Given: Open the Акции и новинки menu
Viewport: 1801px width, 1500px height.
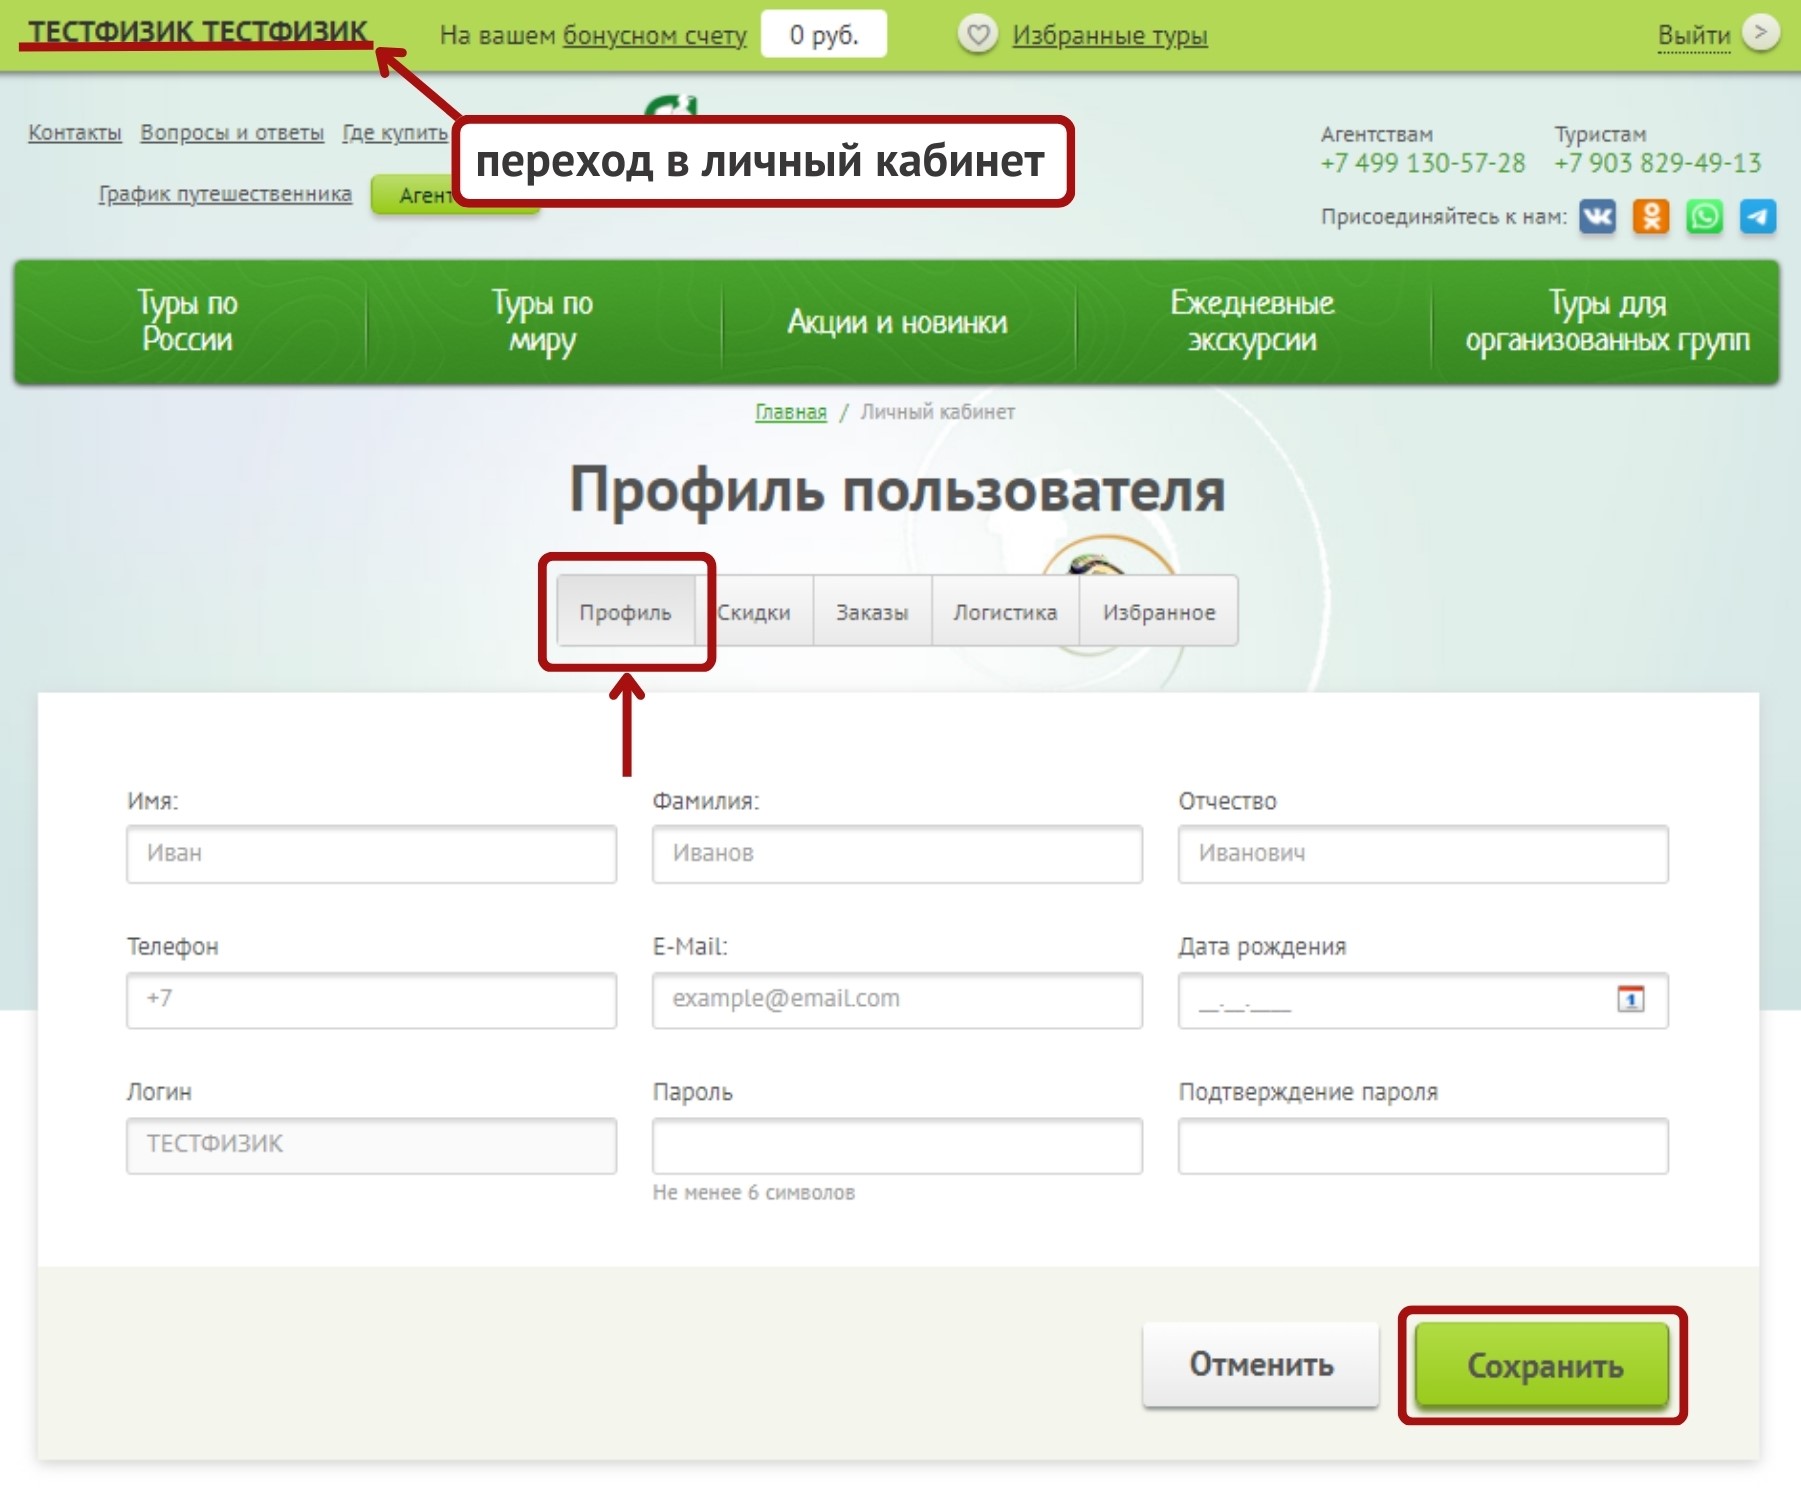Looking at the screenshot, I should (x=897, y=322).
